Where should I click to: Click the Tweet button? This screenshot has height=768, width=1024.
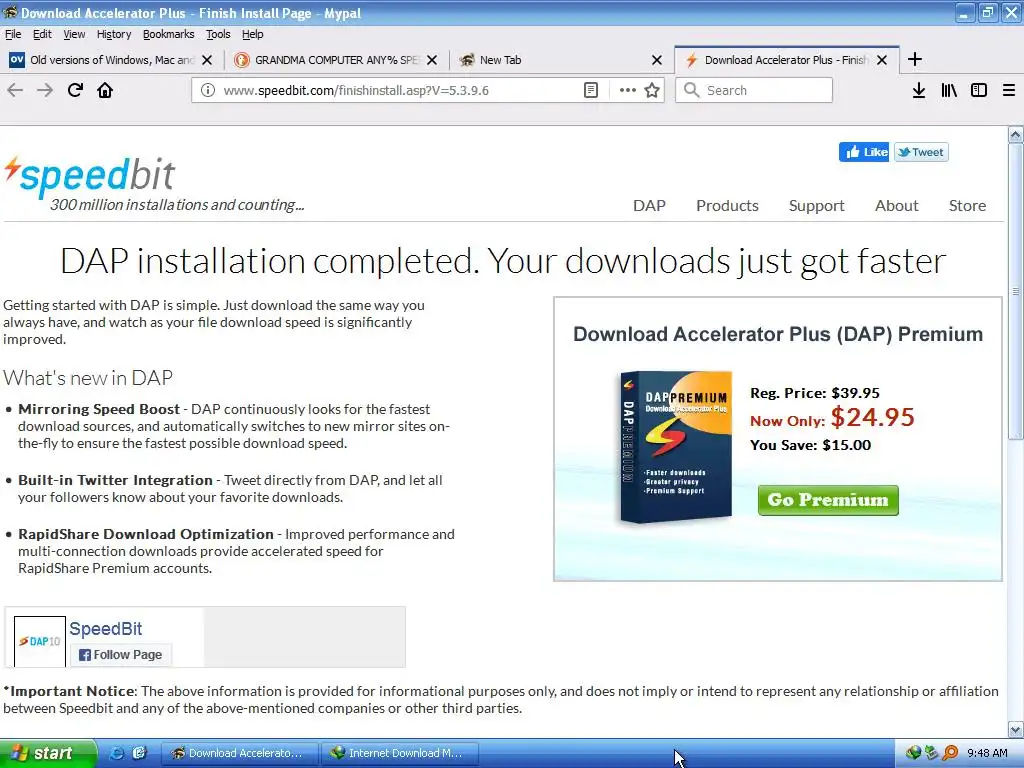point(921,152)
